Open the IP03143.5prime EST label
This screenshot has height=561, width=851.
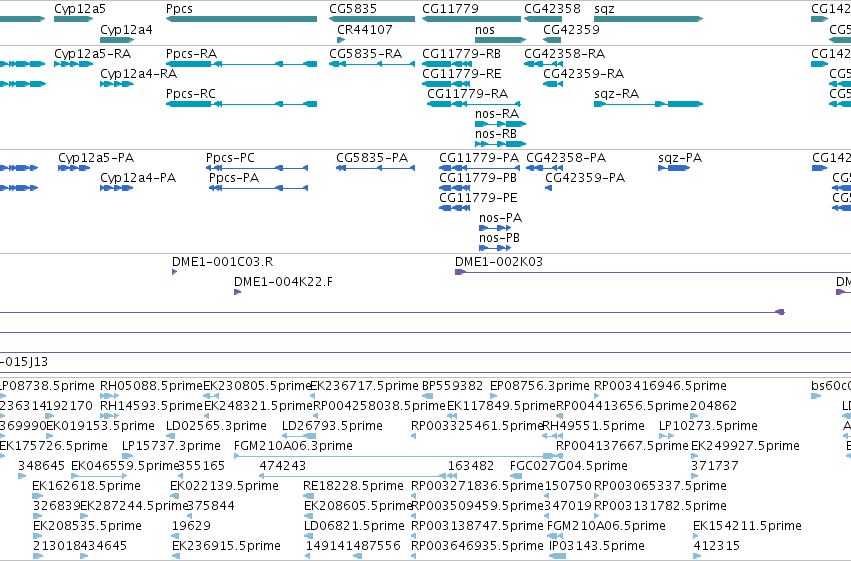click(x=597, y=546)
